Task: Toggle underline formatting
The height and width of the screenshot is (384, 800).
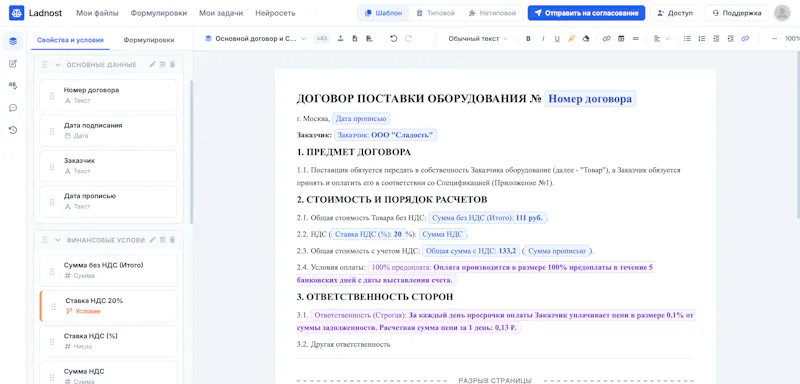Action: point(557,38)
